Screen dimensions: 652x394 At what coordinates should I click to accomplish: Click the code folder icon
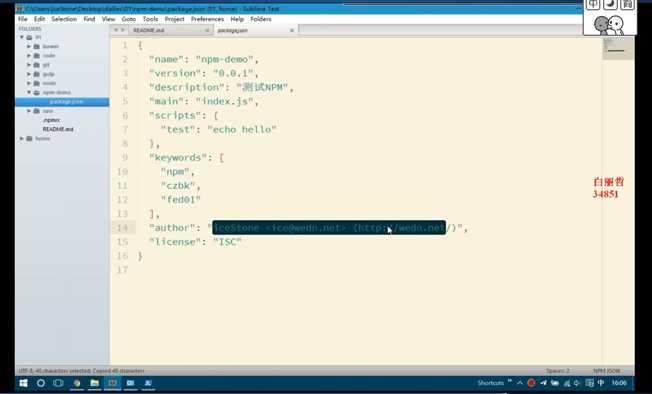[37, 56]
